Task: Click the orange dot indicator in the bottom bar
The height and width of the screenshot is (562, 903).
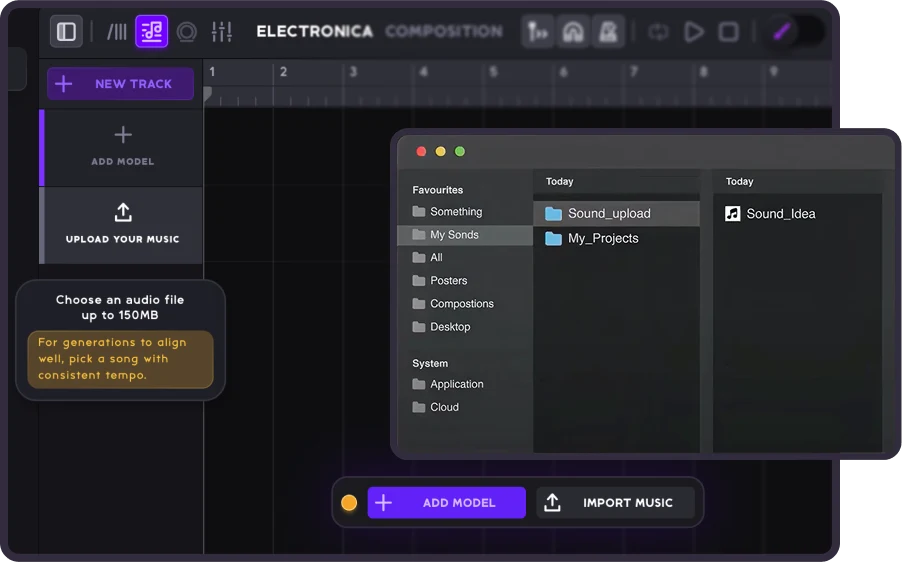Action: coord(349,503)
